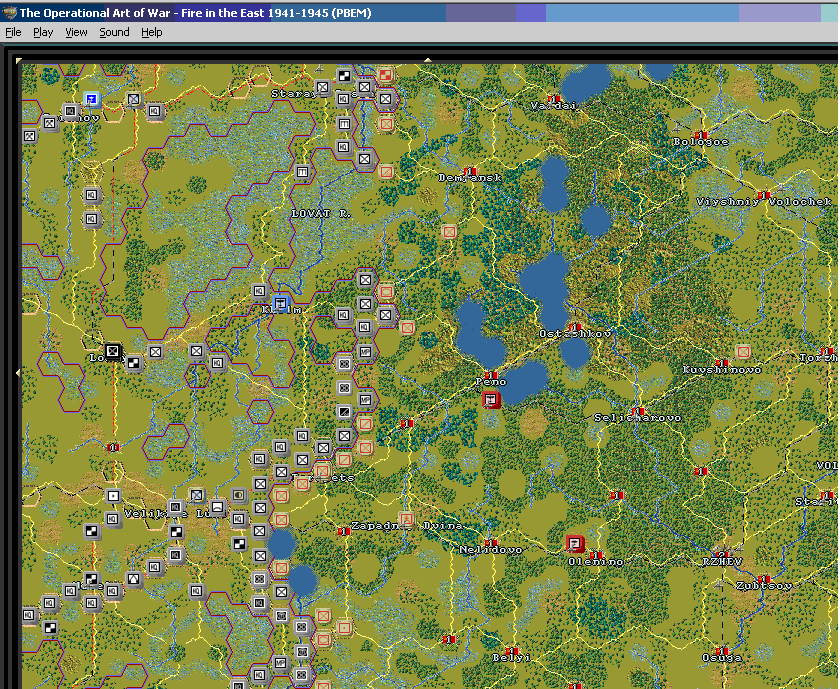The width and height of the screenshot is (840, 689).
Task: Select the red headquarters unit at Olenino
Action: click(x=575, y=544)
